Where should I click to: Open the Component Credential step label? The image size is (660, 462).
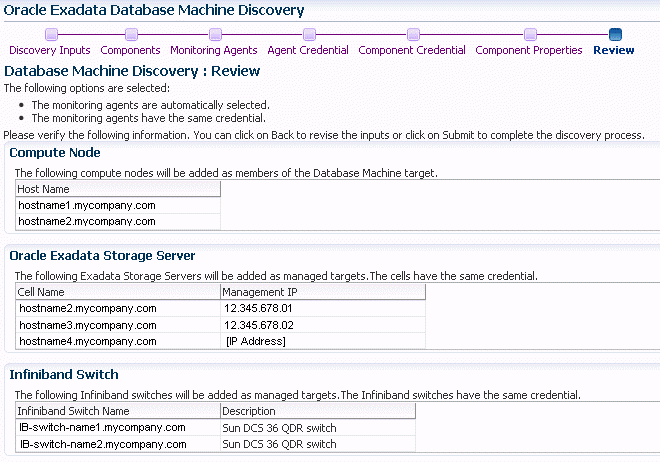click(x=412, y=50)
